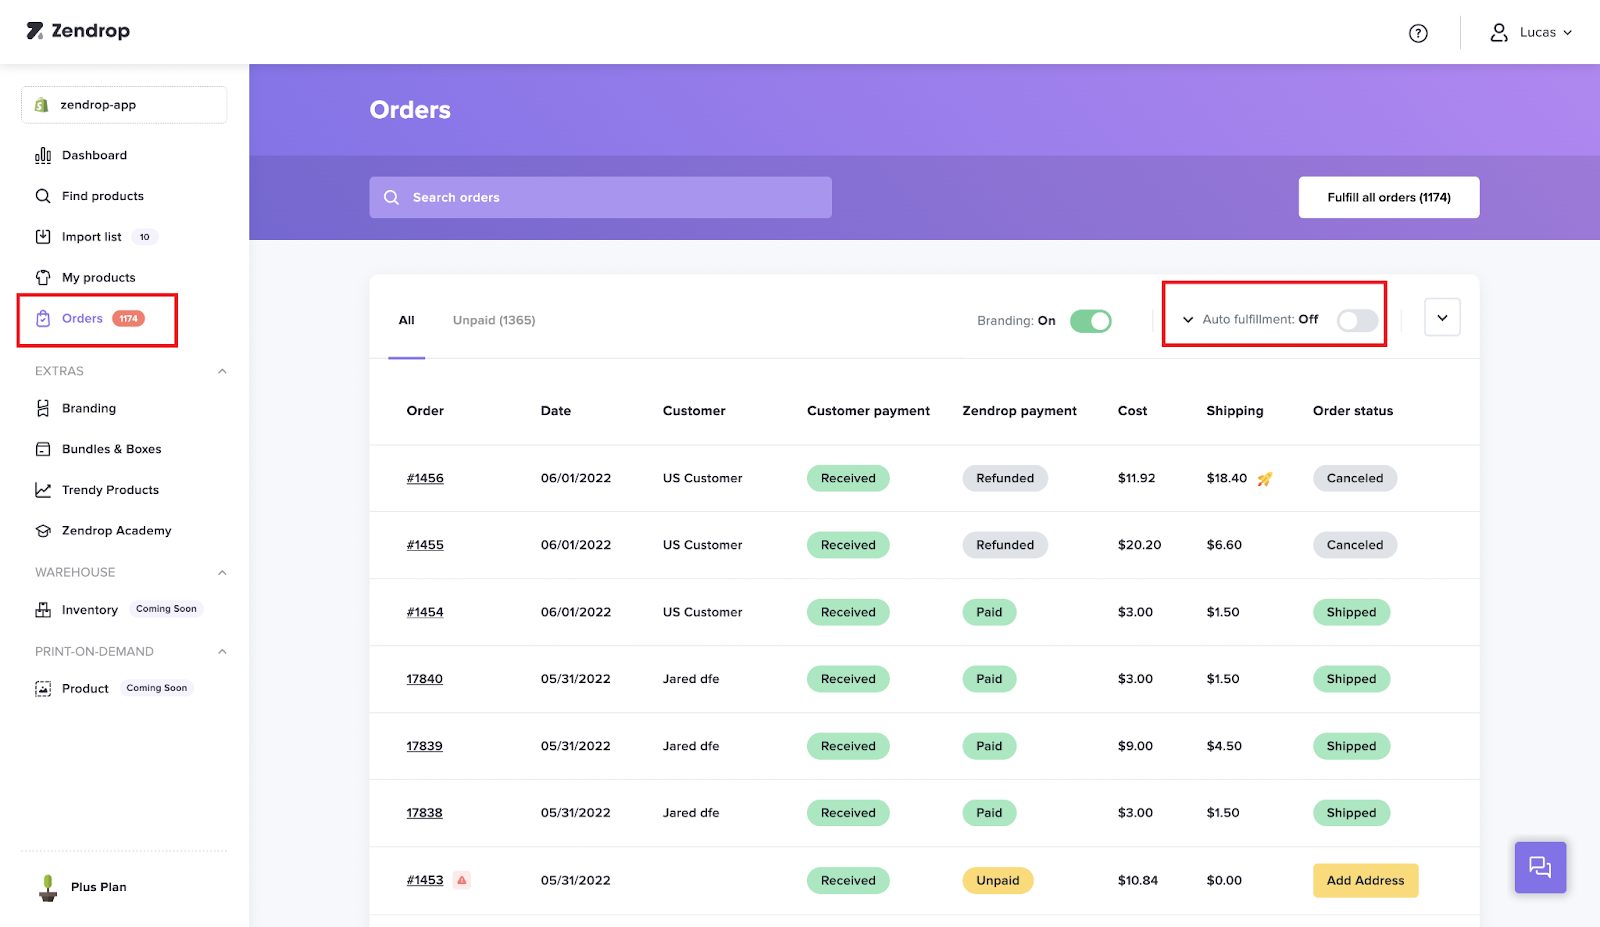1600x927 pixels.
Task: Click the Zendrop logo
Action: [78, 31]
